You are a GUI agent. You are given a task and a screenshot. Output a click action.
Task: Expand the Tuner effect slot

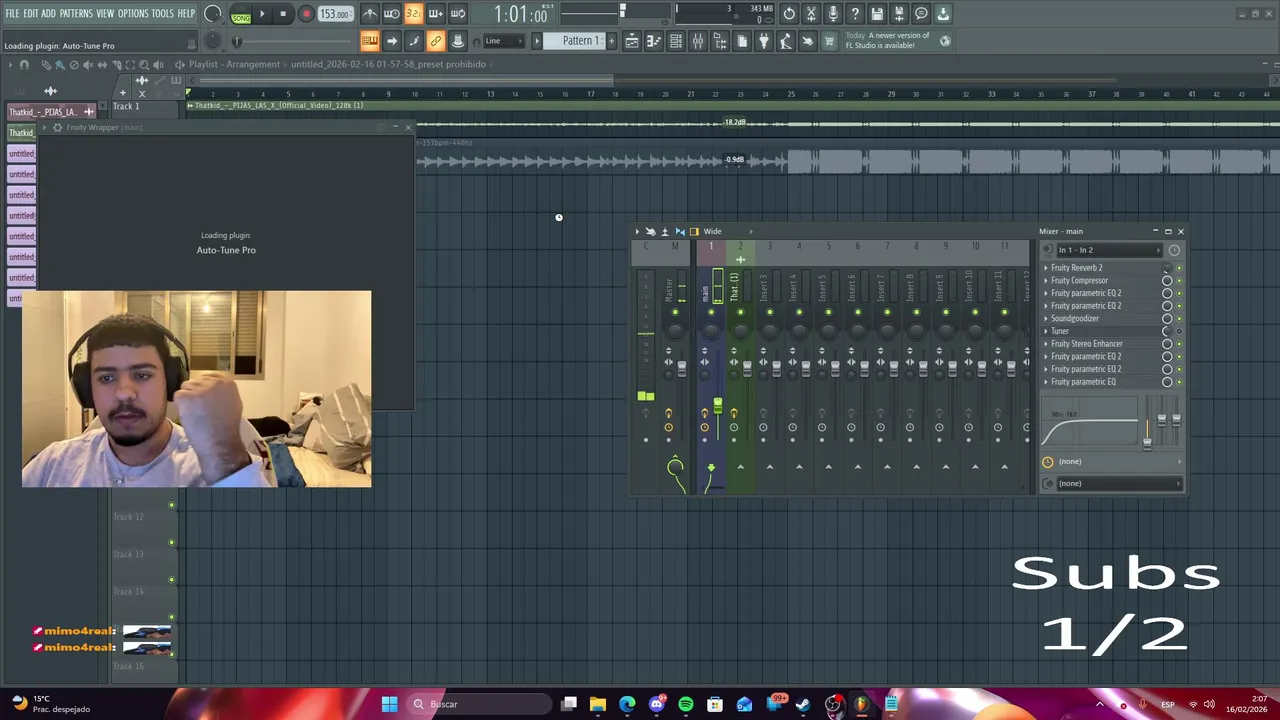tap(1046, 331)
